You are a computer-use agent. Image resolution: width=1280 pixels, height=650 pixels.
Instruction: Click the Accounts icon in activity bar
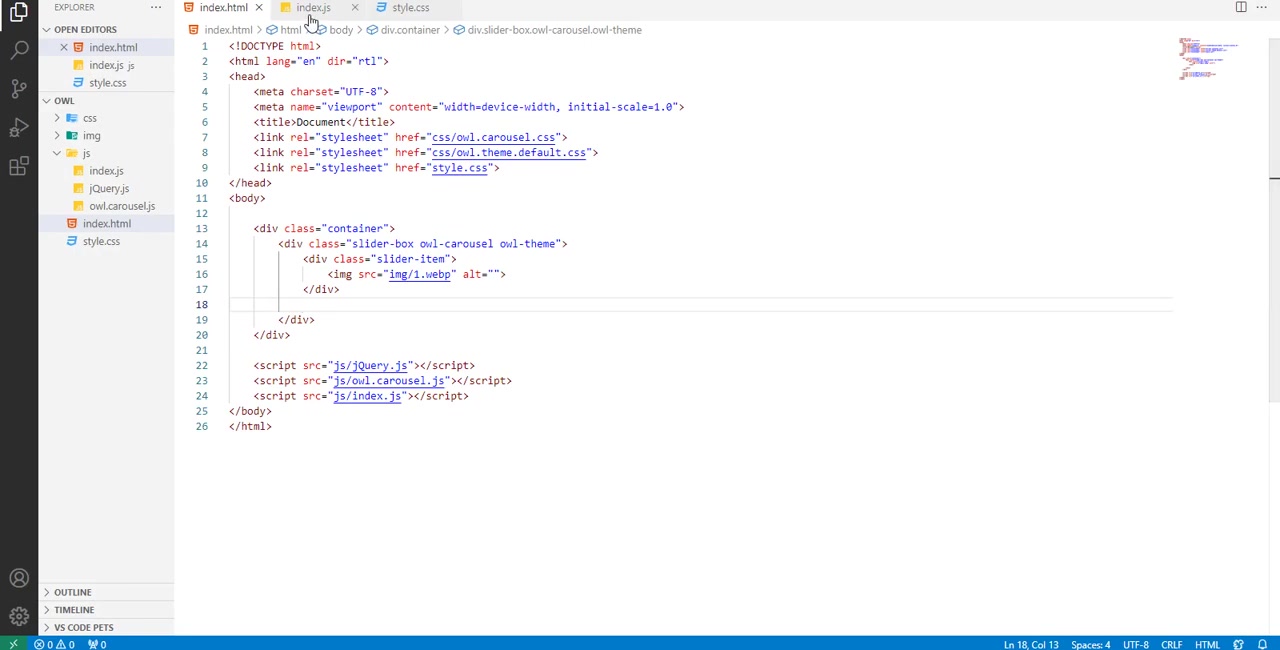19,578
